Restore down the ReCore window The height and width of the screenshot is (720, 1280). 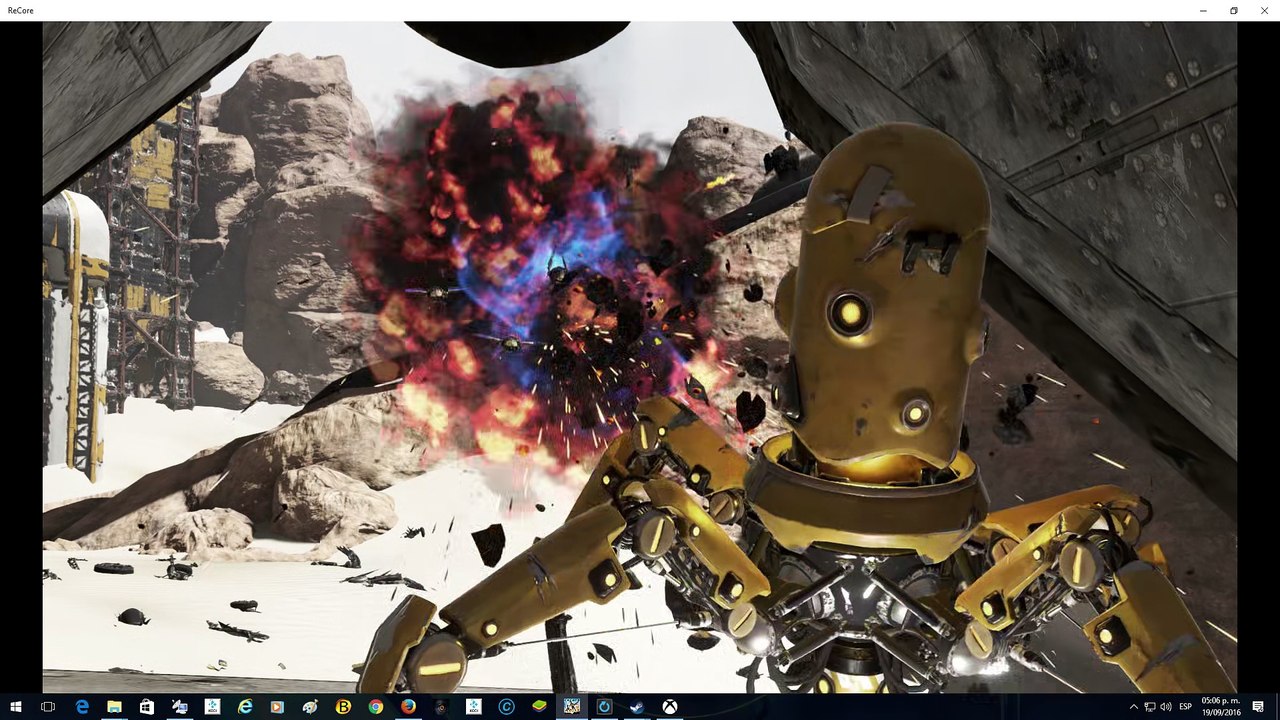[x=1234, y=10]
